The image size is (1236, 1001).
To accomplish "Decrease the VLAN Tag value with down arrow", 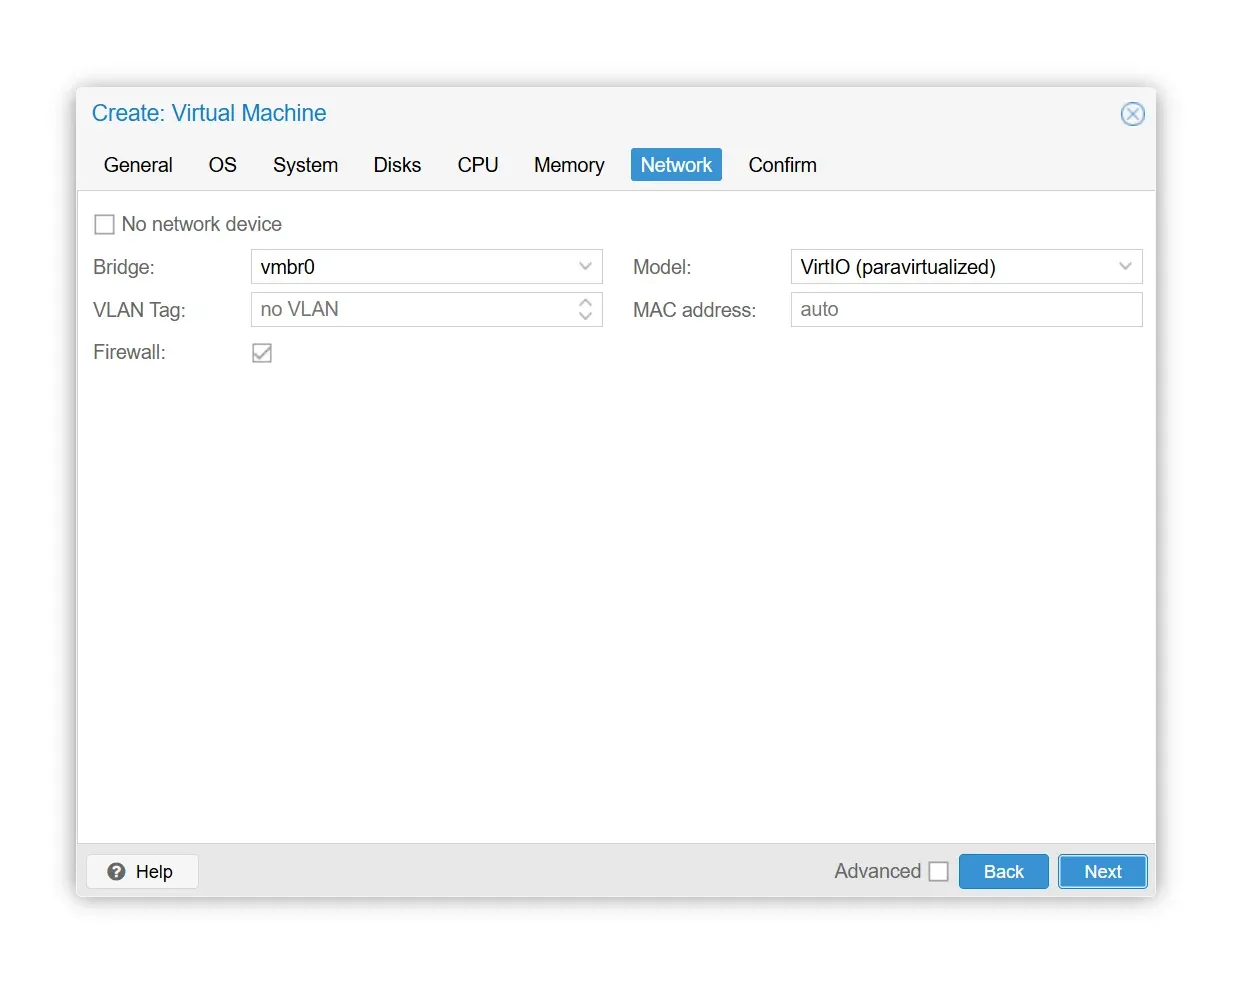I will click(x=585, y=317).
